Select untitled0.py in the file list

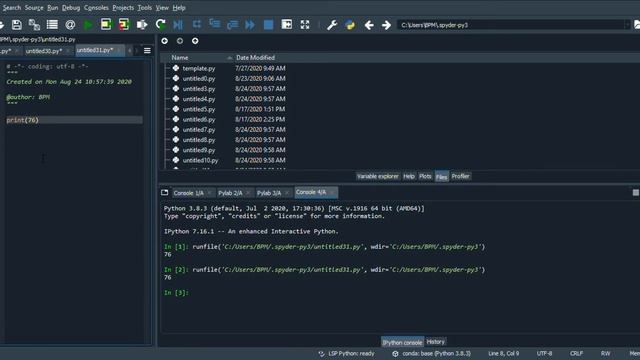(x=199, y=78)
